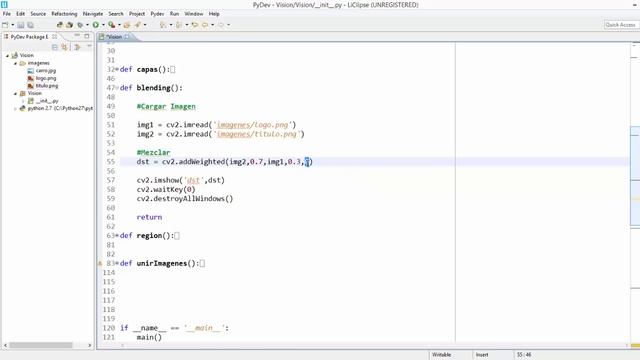Close the PyDev Package Explorer tab
Viewport: 640px width, 360px height.
pyautogui.click(x=54, y=37)
